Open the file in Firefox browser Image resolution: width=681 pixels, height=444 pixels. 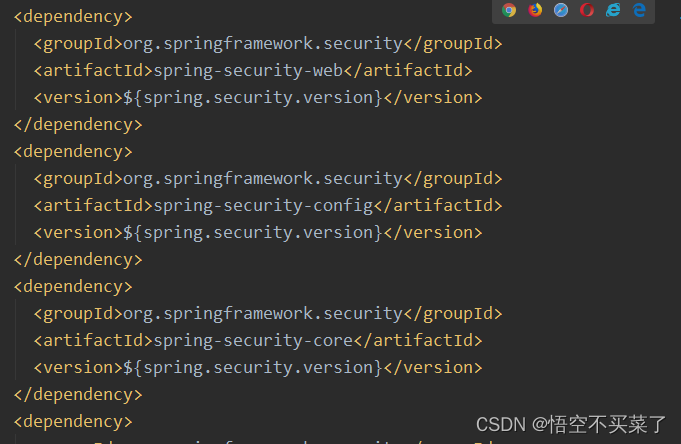coord(535,10)
